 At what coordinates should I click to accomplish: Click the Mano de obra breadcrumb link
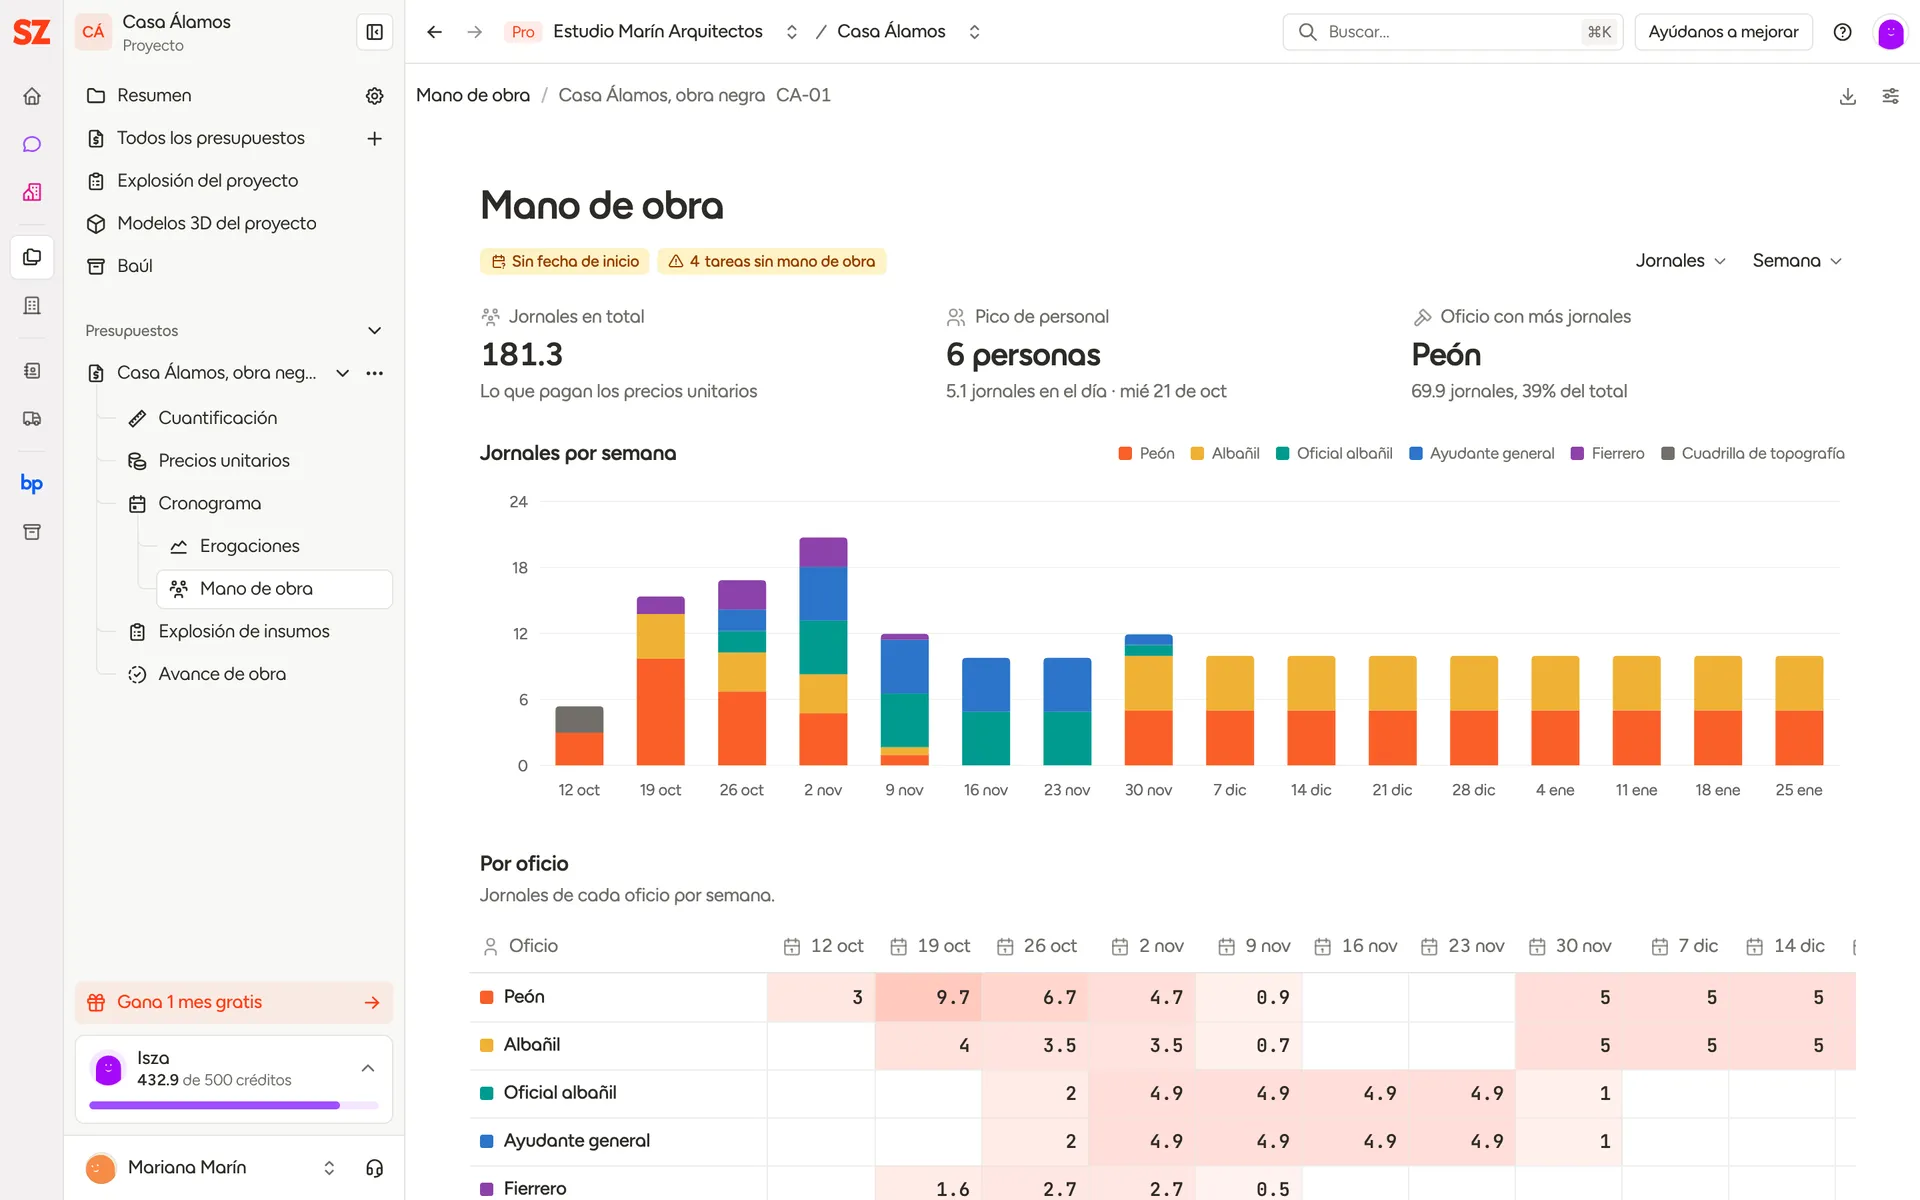[473, 95]
